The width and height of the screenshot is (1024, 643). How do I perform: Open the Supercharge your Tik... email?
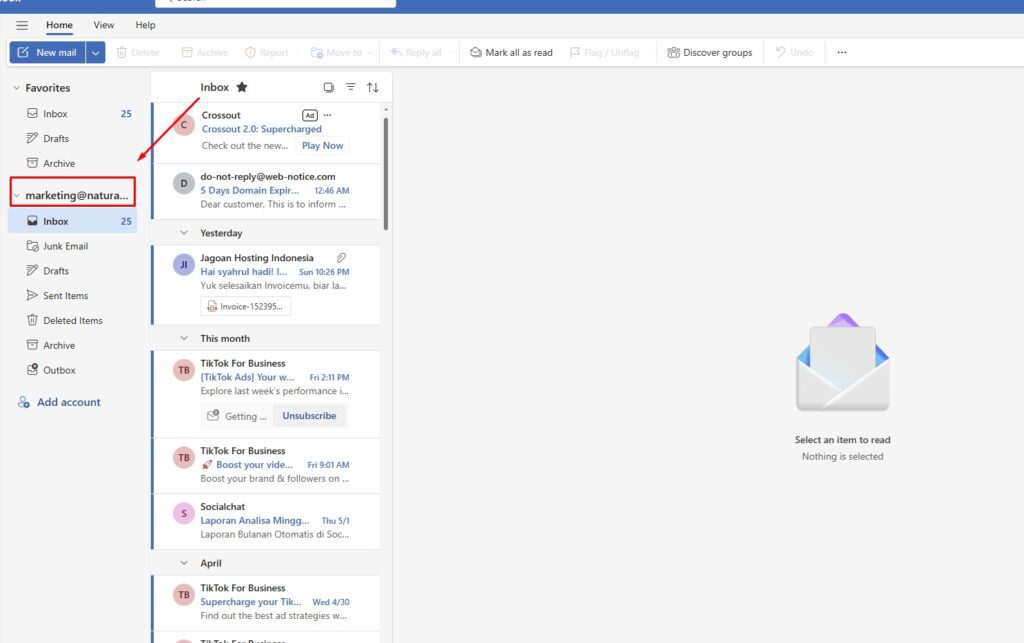tap(266, 603)
